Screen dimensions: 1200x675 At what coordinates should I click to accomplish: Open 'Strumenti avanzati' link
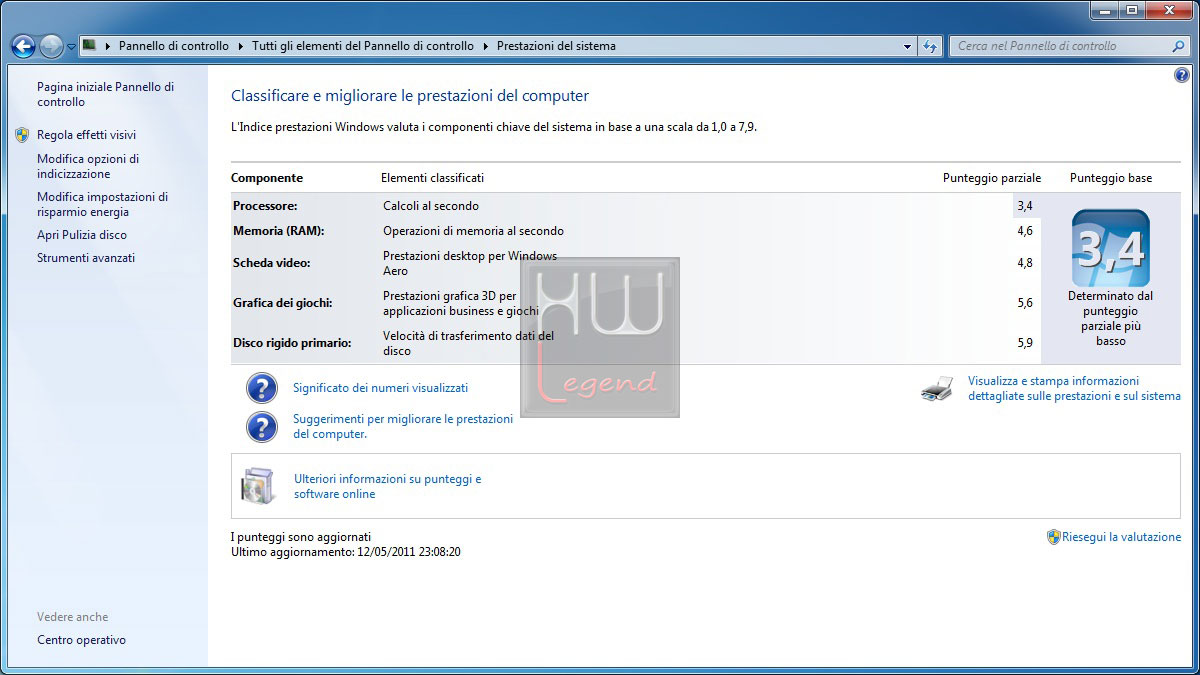pos(86,258)
